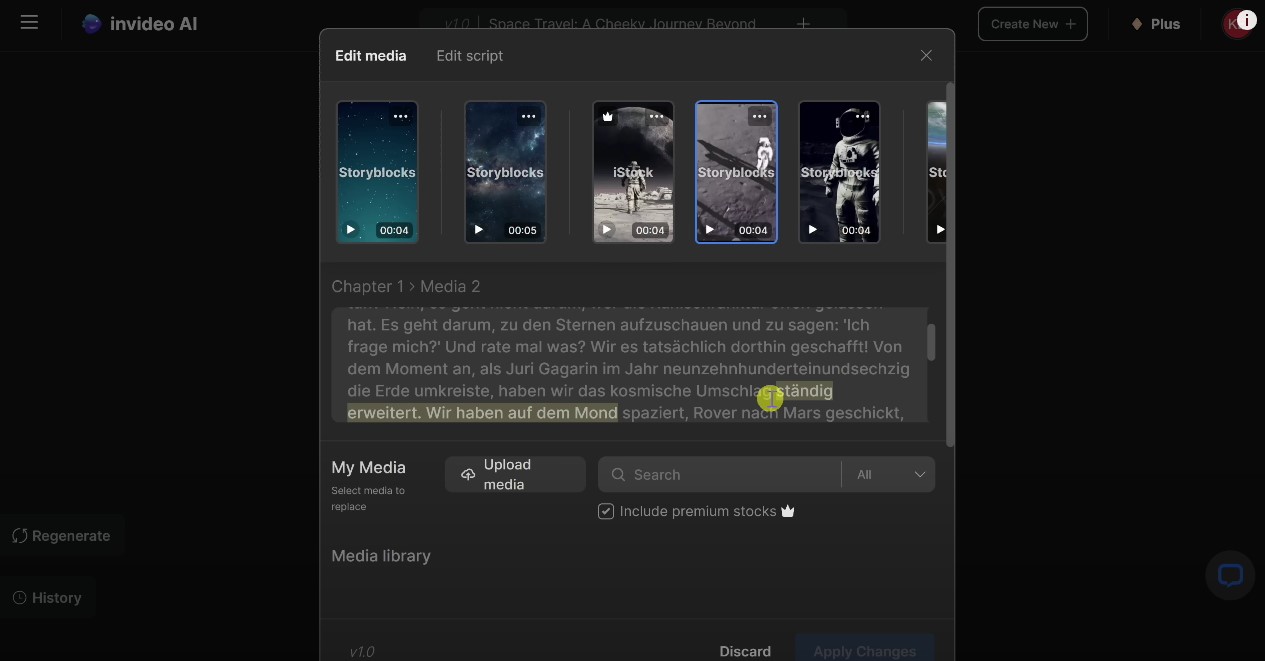
Task: Open the info icon at top right
Action: [x=1246, y=19]
